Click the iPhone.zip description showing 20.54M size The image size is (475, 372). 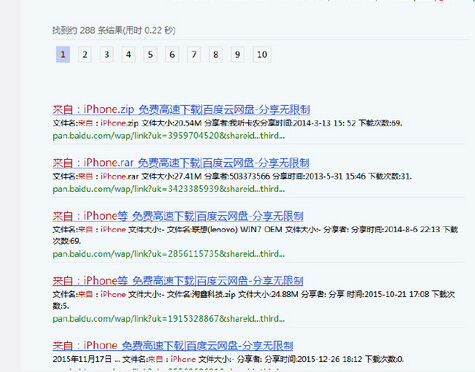pos(228,123)
